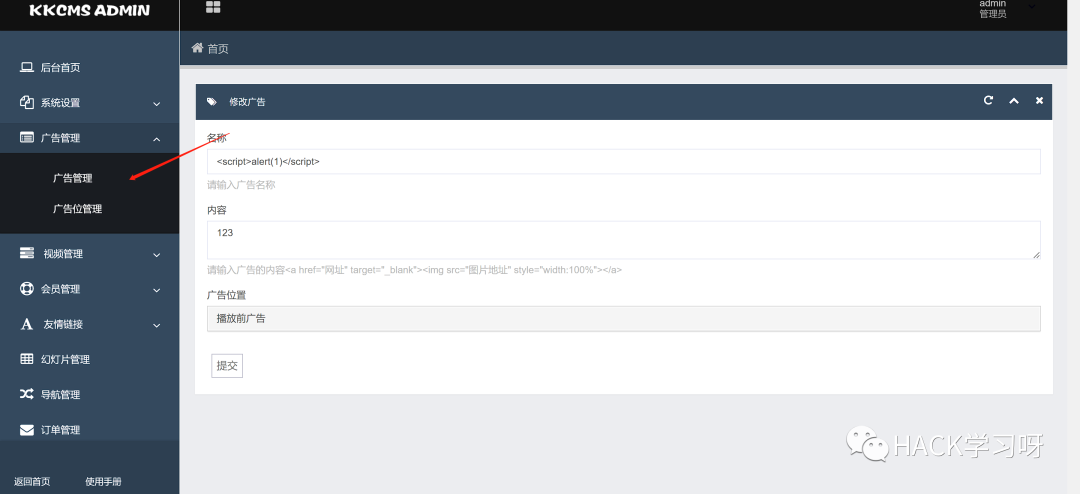The image size is (1080, 494).
Task: Click the lifebuoy icon beside 会员管理
Action: coord(27,289)
